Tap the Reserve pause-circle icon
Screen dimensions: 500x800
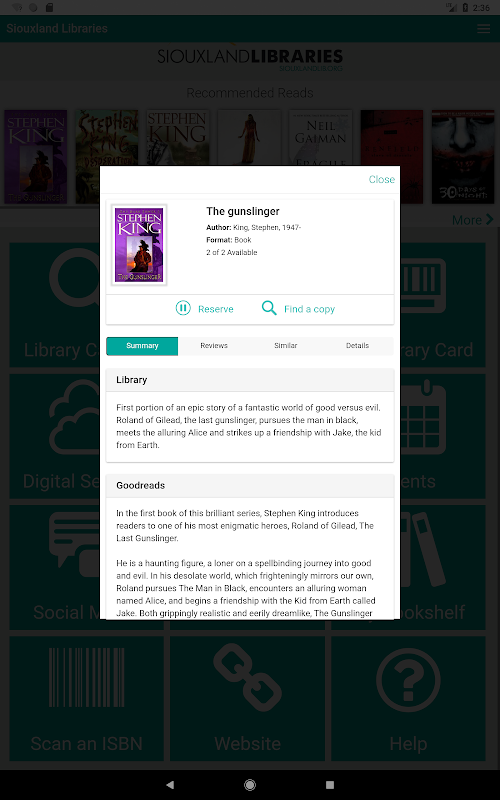tap(183, 308)
